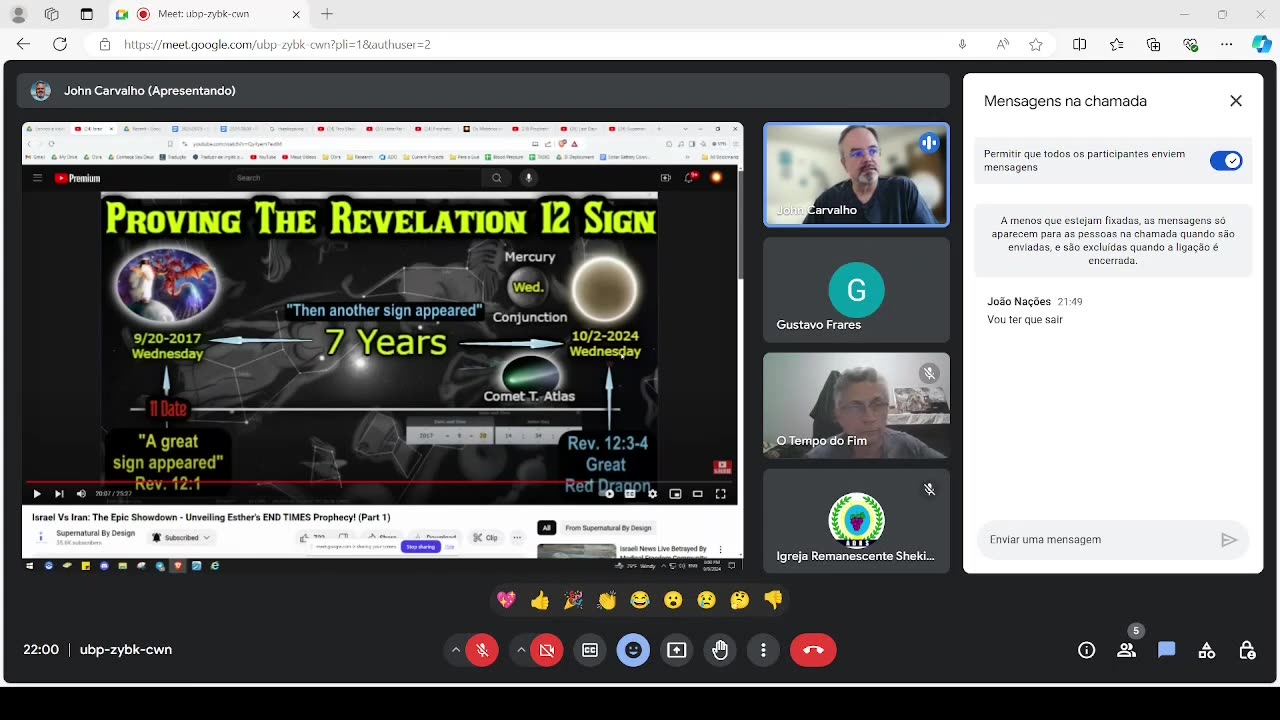
Task: Click the meeting code ubp-zybk-cwn text
Action: [126, 650]
